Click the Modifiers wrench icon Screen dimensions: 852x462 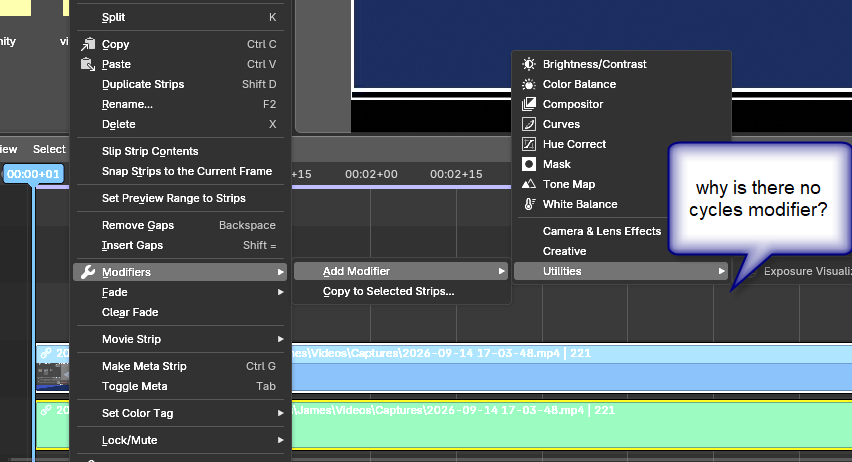pos(88,272)
